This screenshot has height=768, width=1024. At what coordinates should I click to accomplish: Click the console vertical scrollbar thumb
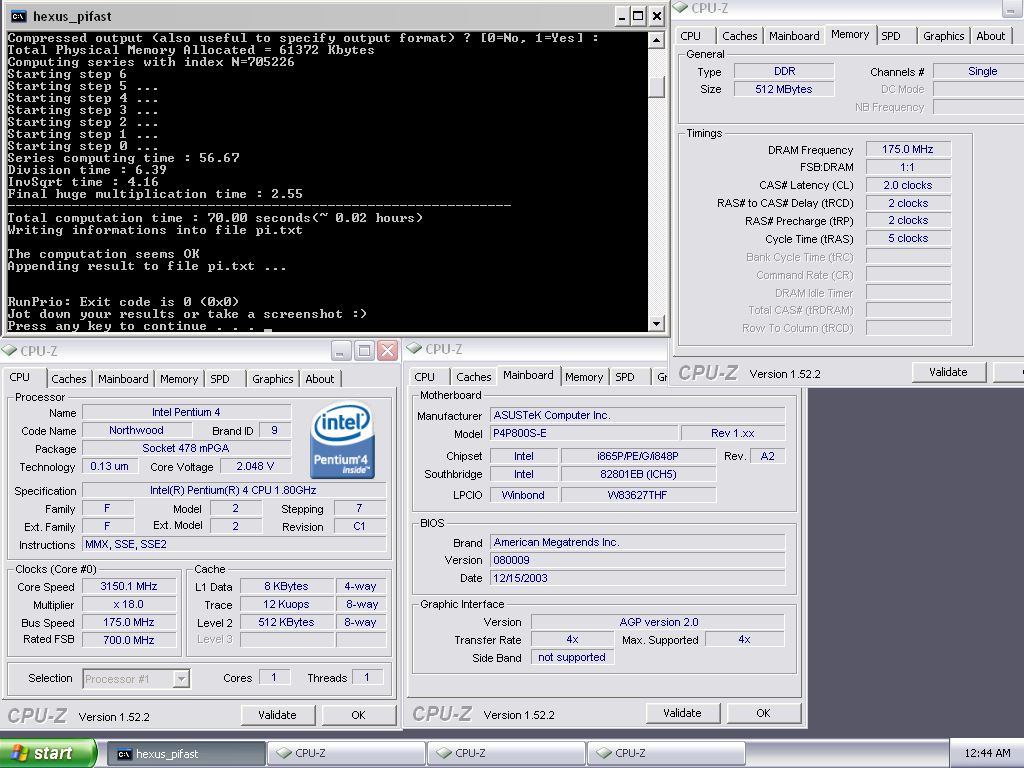(x=656, y=87)
